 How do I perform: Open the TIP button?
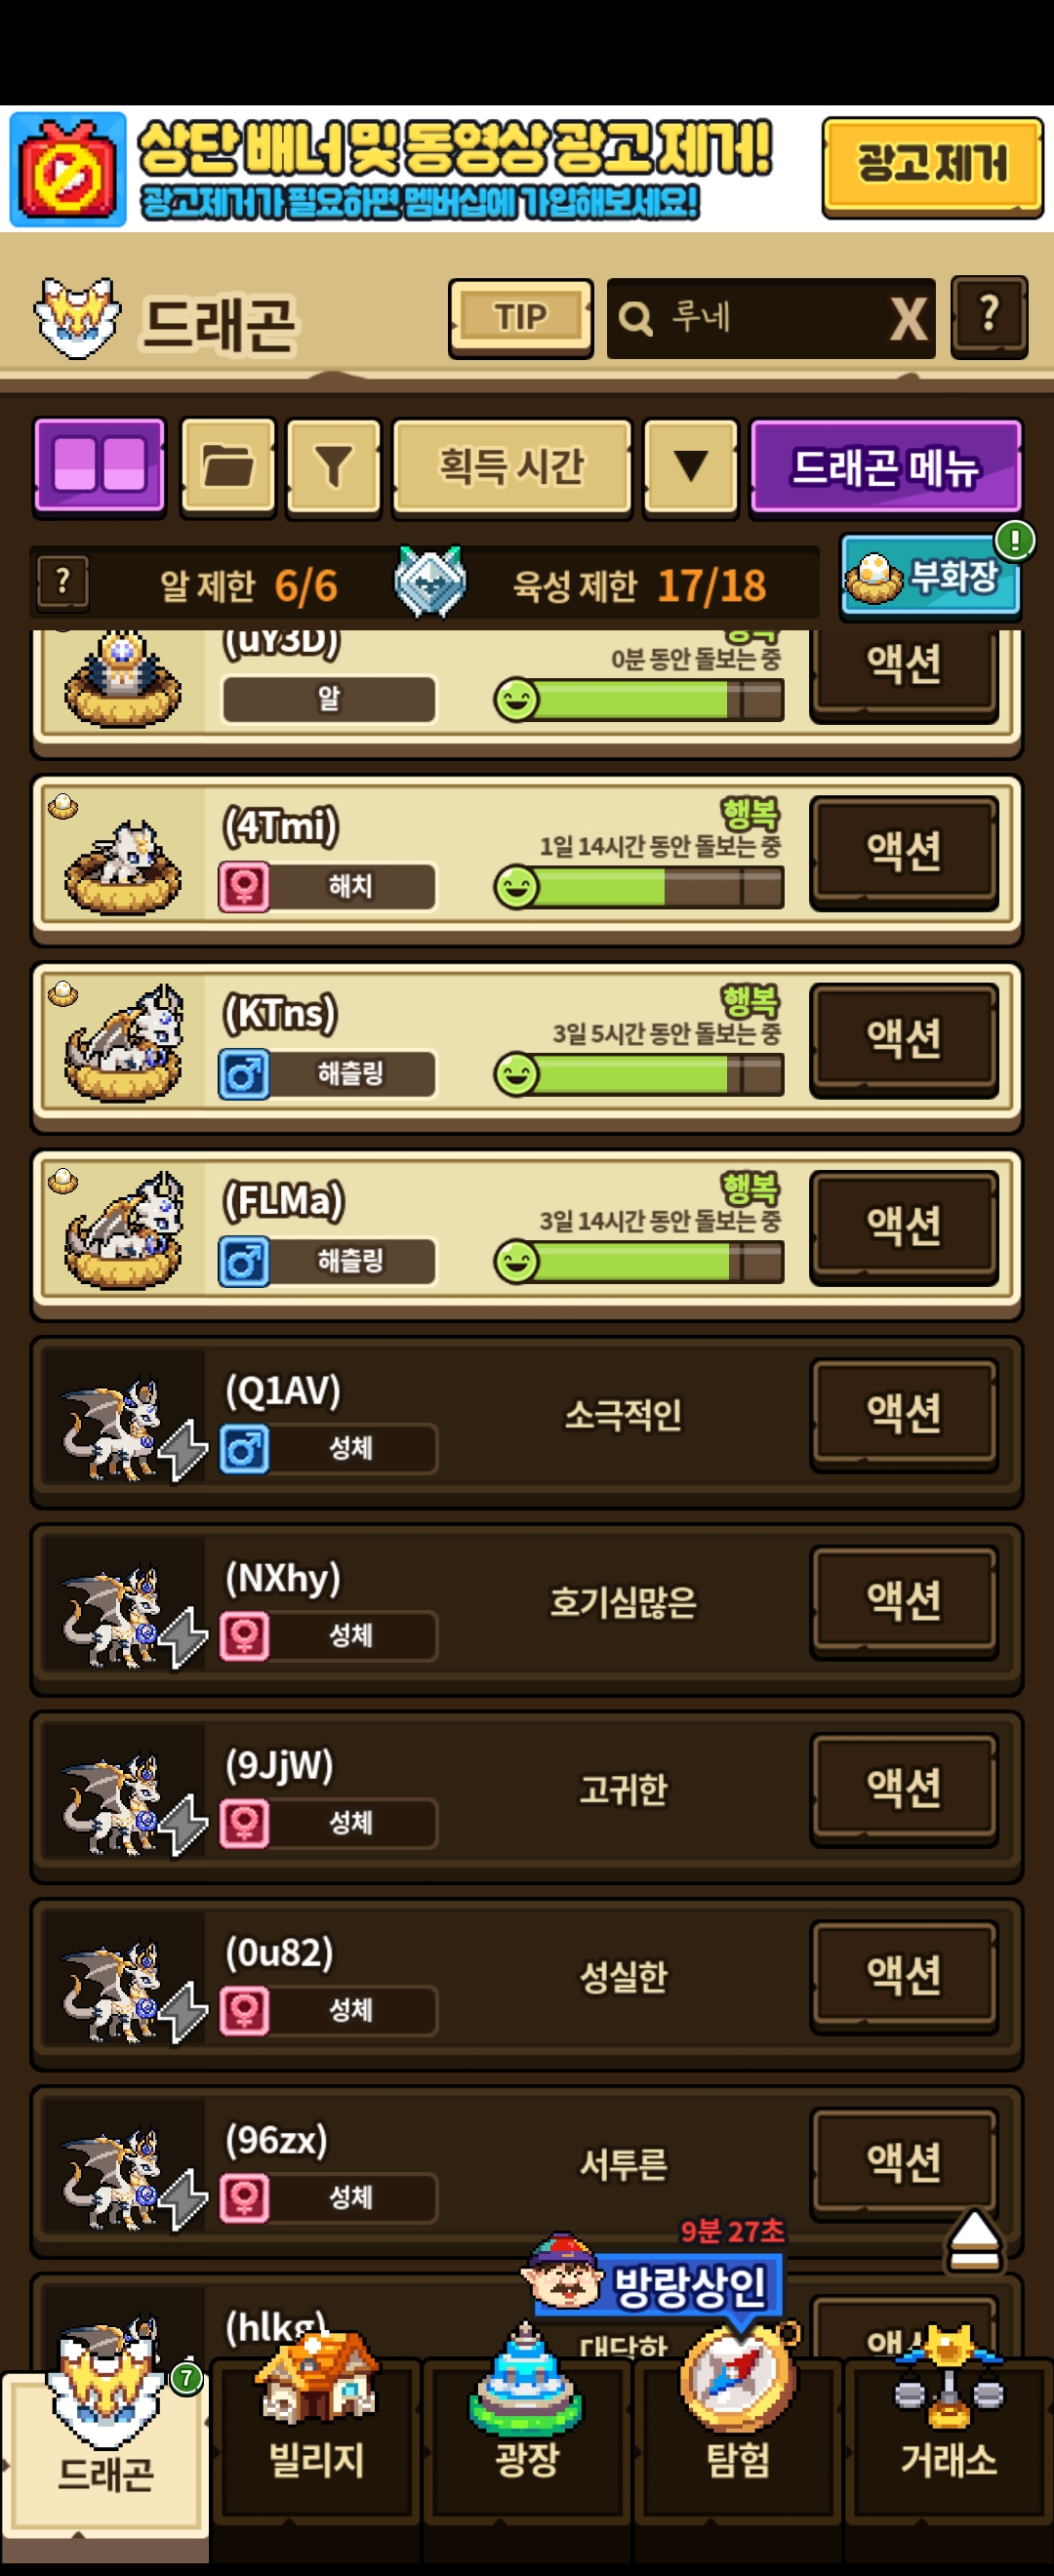click(520, 318)
